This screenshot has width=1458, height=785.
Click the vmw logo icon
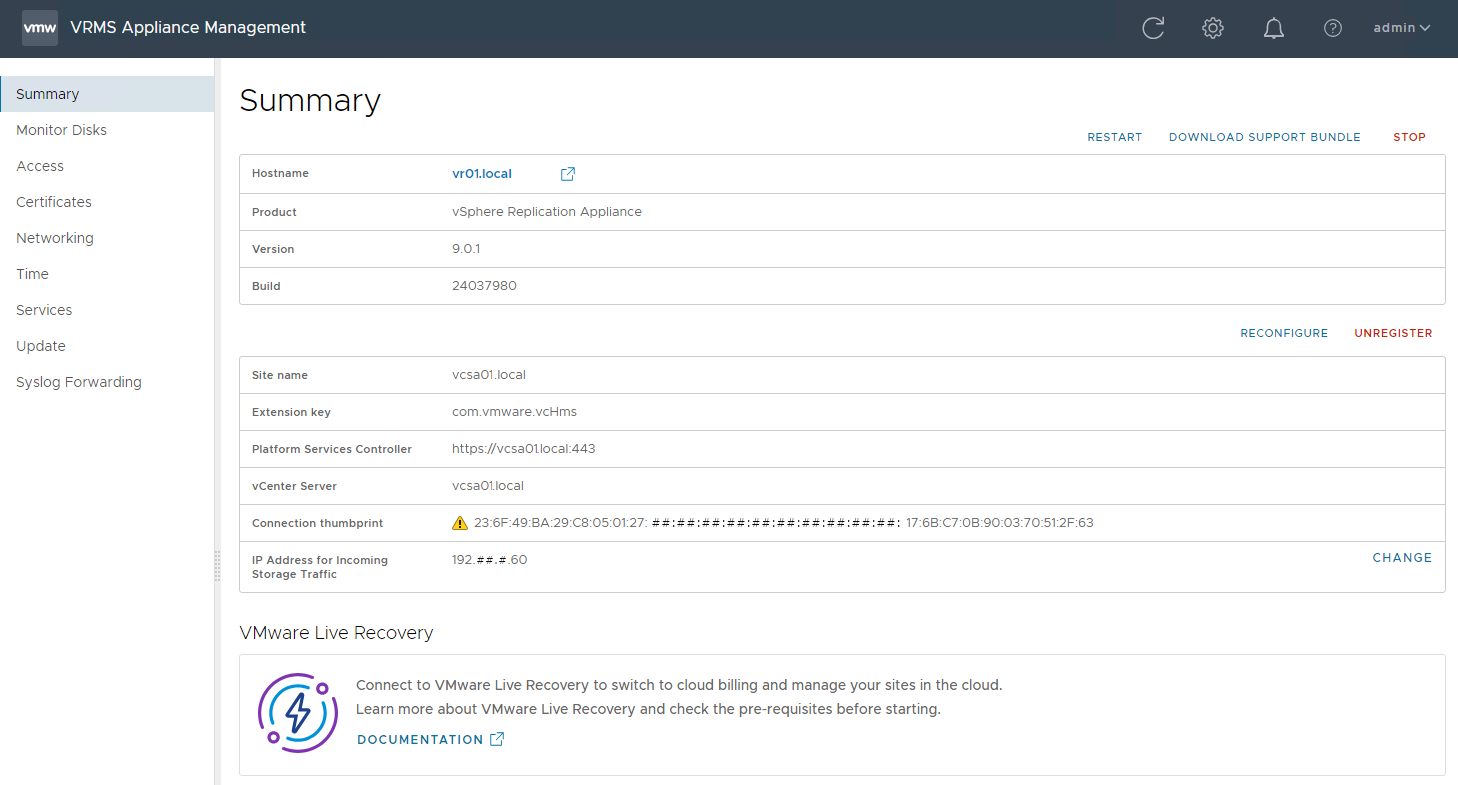pyautogui.click(x=40, y=28)
